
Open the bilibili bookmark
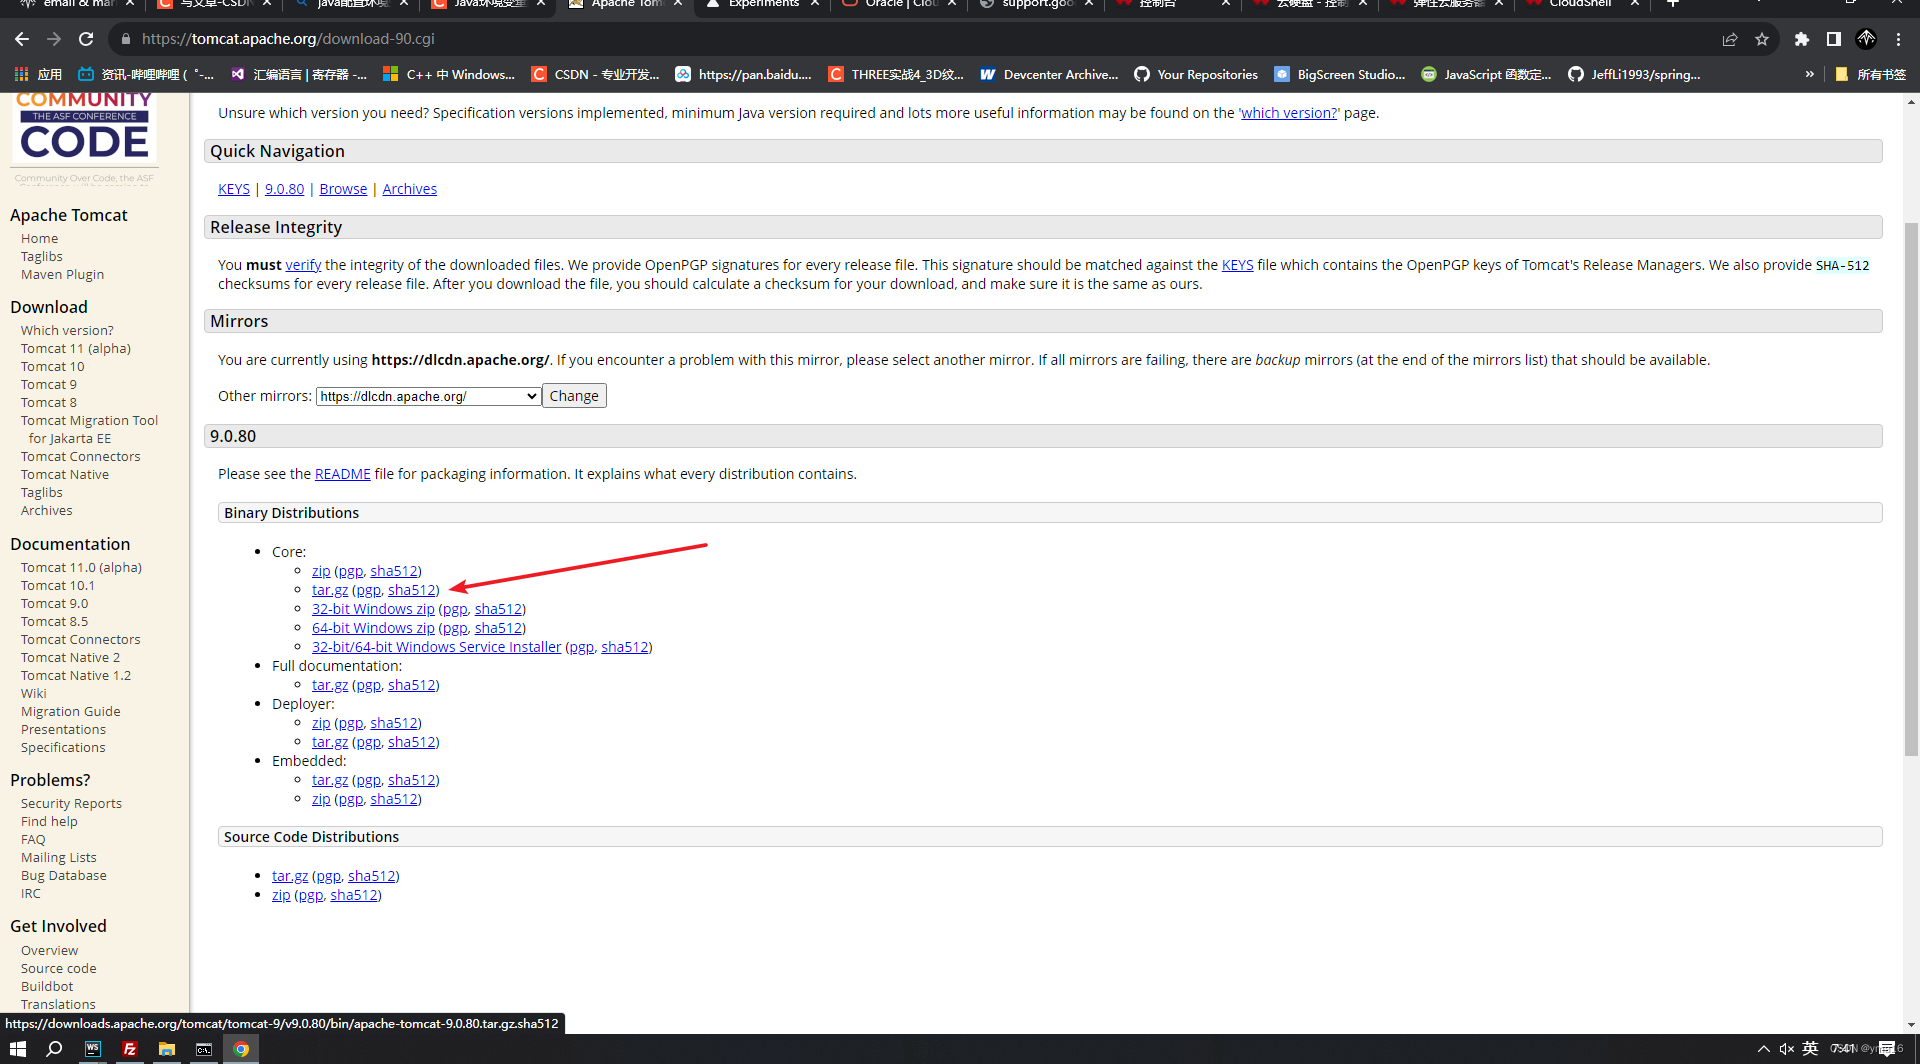pyautogui.click(x=147, y=74)
